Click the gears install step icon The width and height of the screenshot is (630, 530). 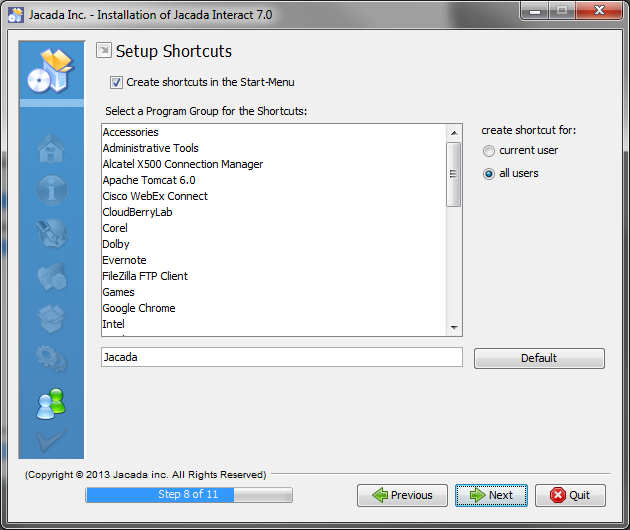click(x=51, y=359)
